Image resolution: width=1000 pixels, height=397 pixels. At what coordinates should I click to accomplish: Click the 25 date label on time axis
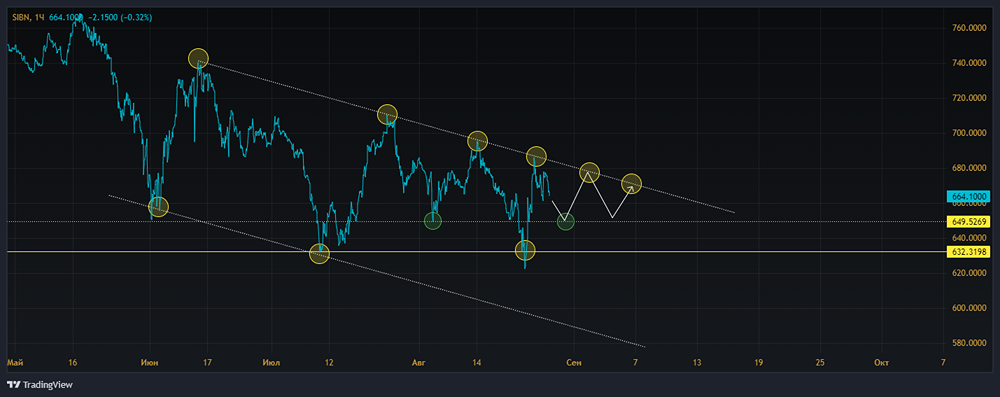820,363
